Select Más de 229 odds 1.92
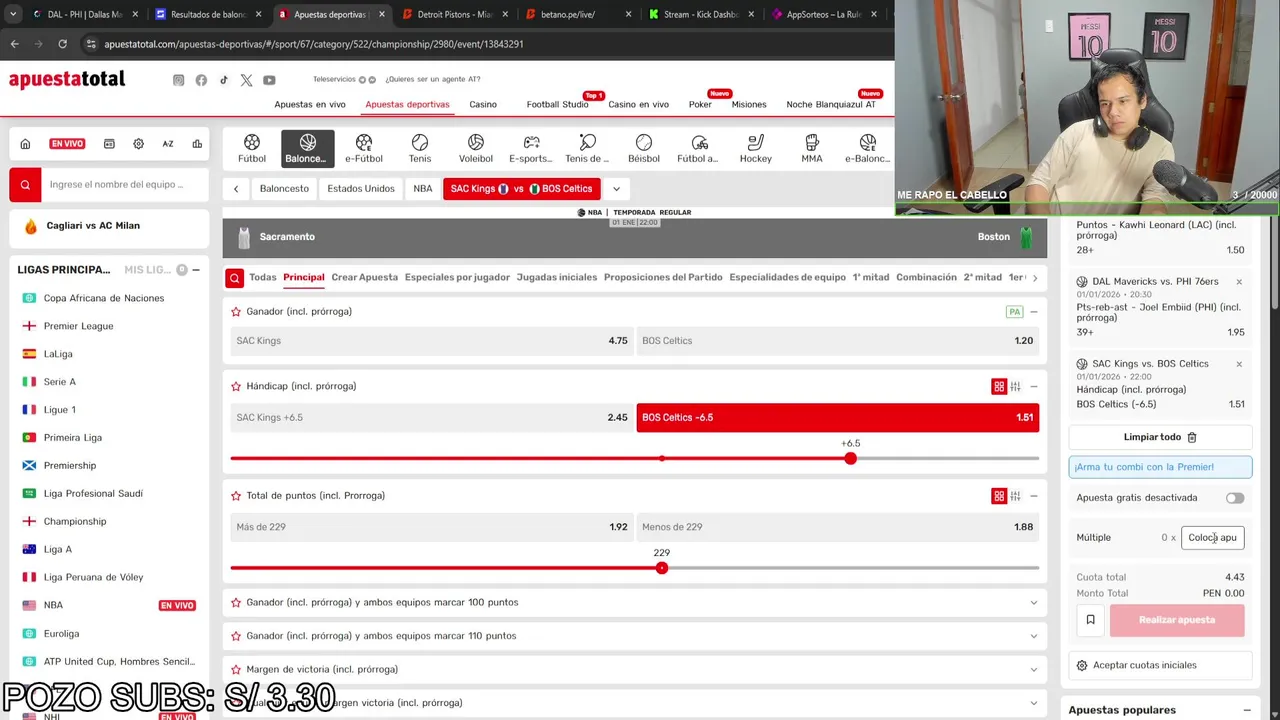Image resolution: width=1280 pixels, height=720 pixels. (432, 527)
